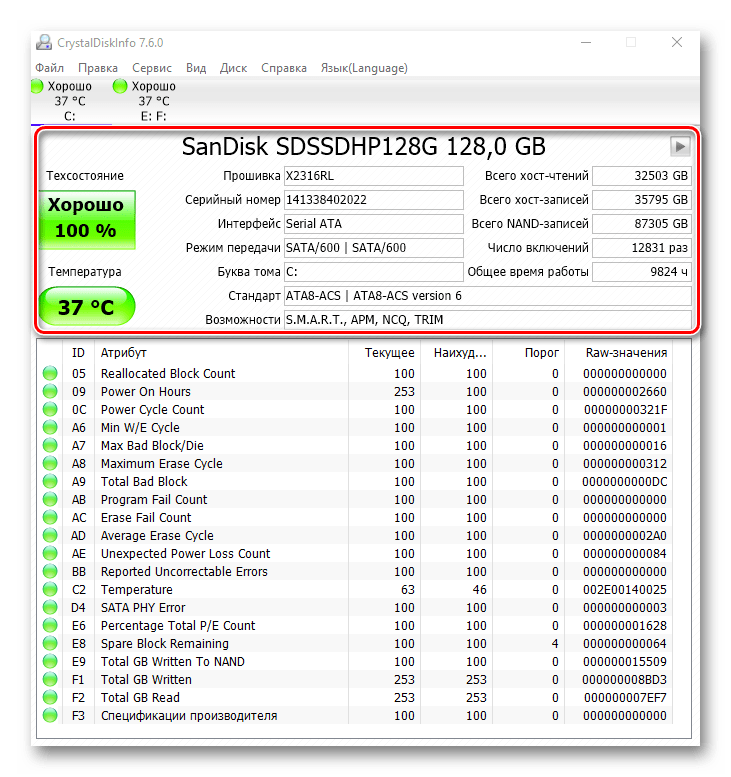
Task: Click the Текущее column header
Action: (x=385, y=353)
